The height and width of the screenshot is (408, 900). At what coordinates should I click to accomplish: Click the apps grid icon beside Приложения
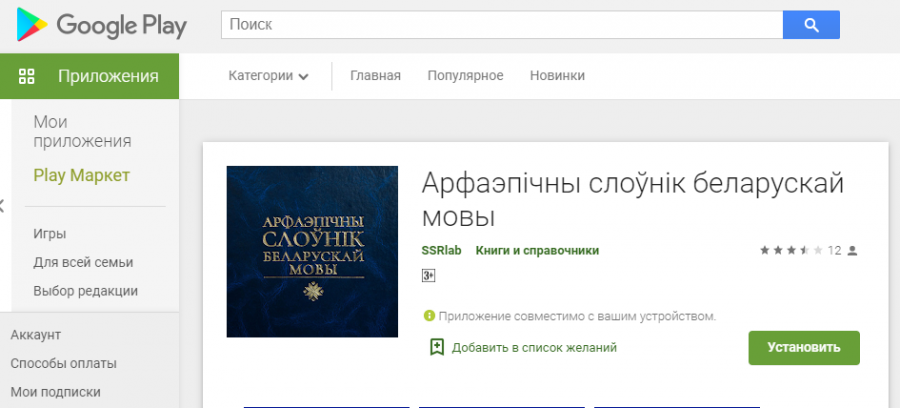[27, 76]
